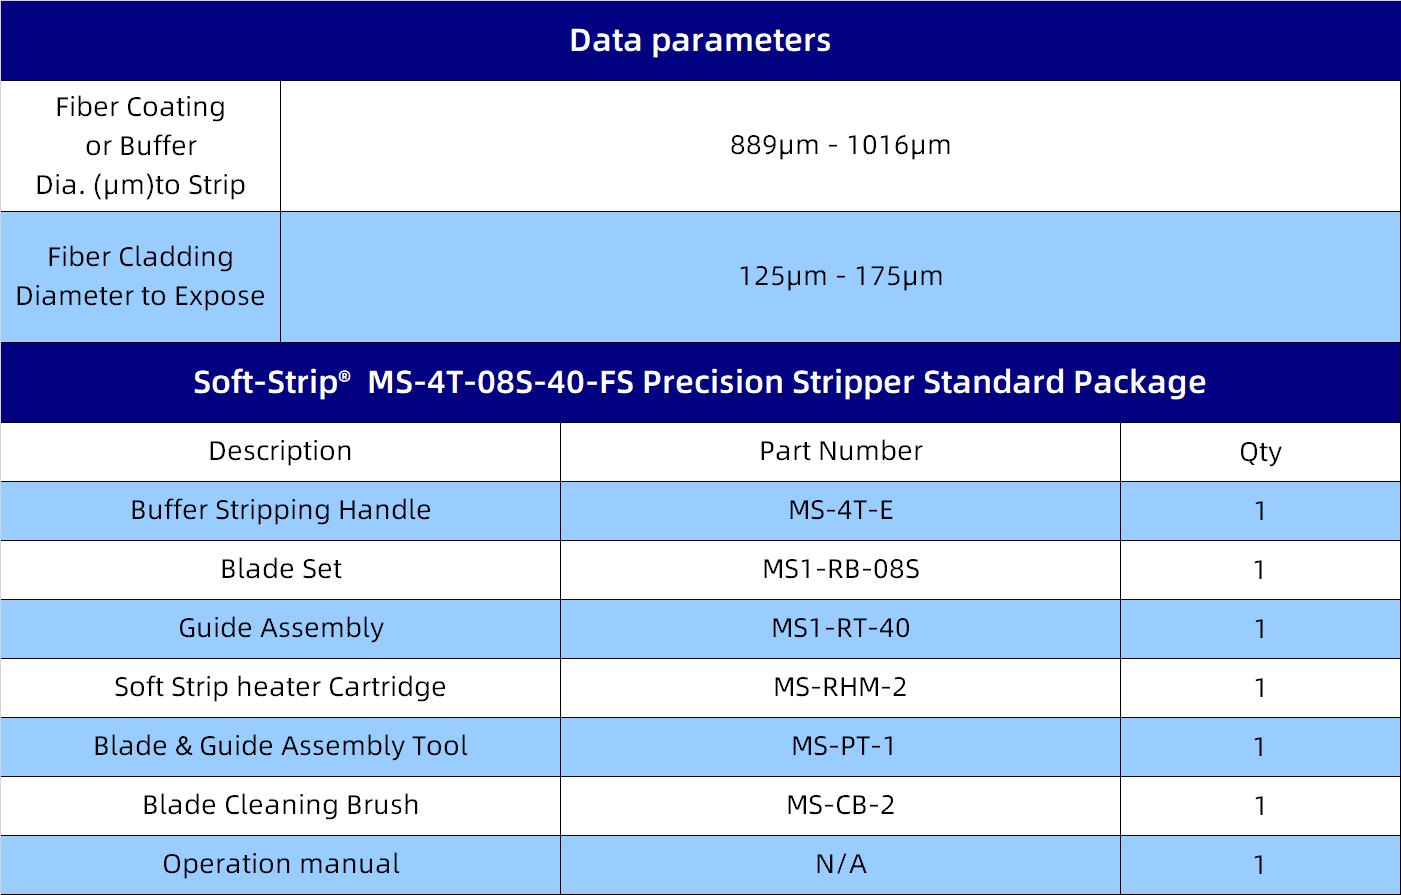Click part number MS-CB-2

pyautogui.click(x=840, y=805)
